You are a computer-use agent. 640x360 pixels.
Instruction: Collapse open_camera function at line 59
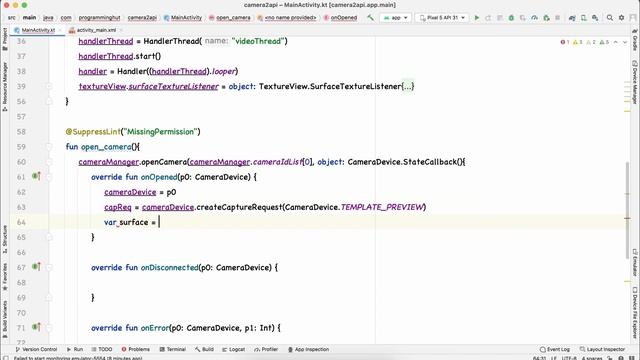pyautogui.click(x=49, y=147)
